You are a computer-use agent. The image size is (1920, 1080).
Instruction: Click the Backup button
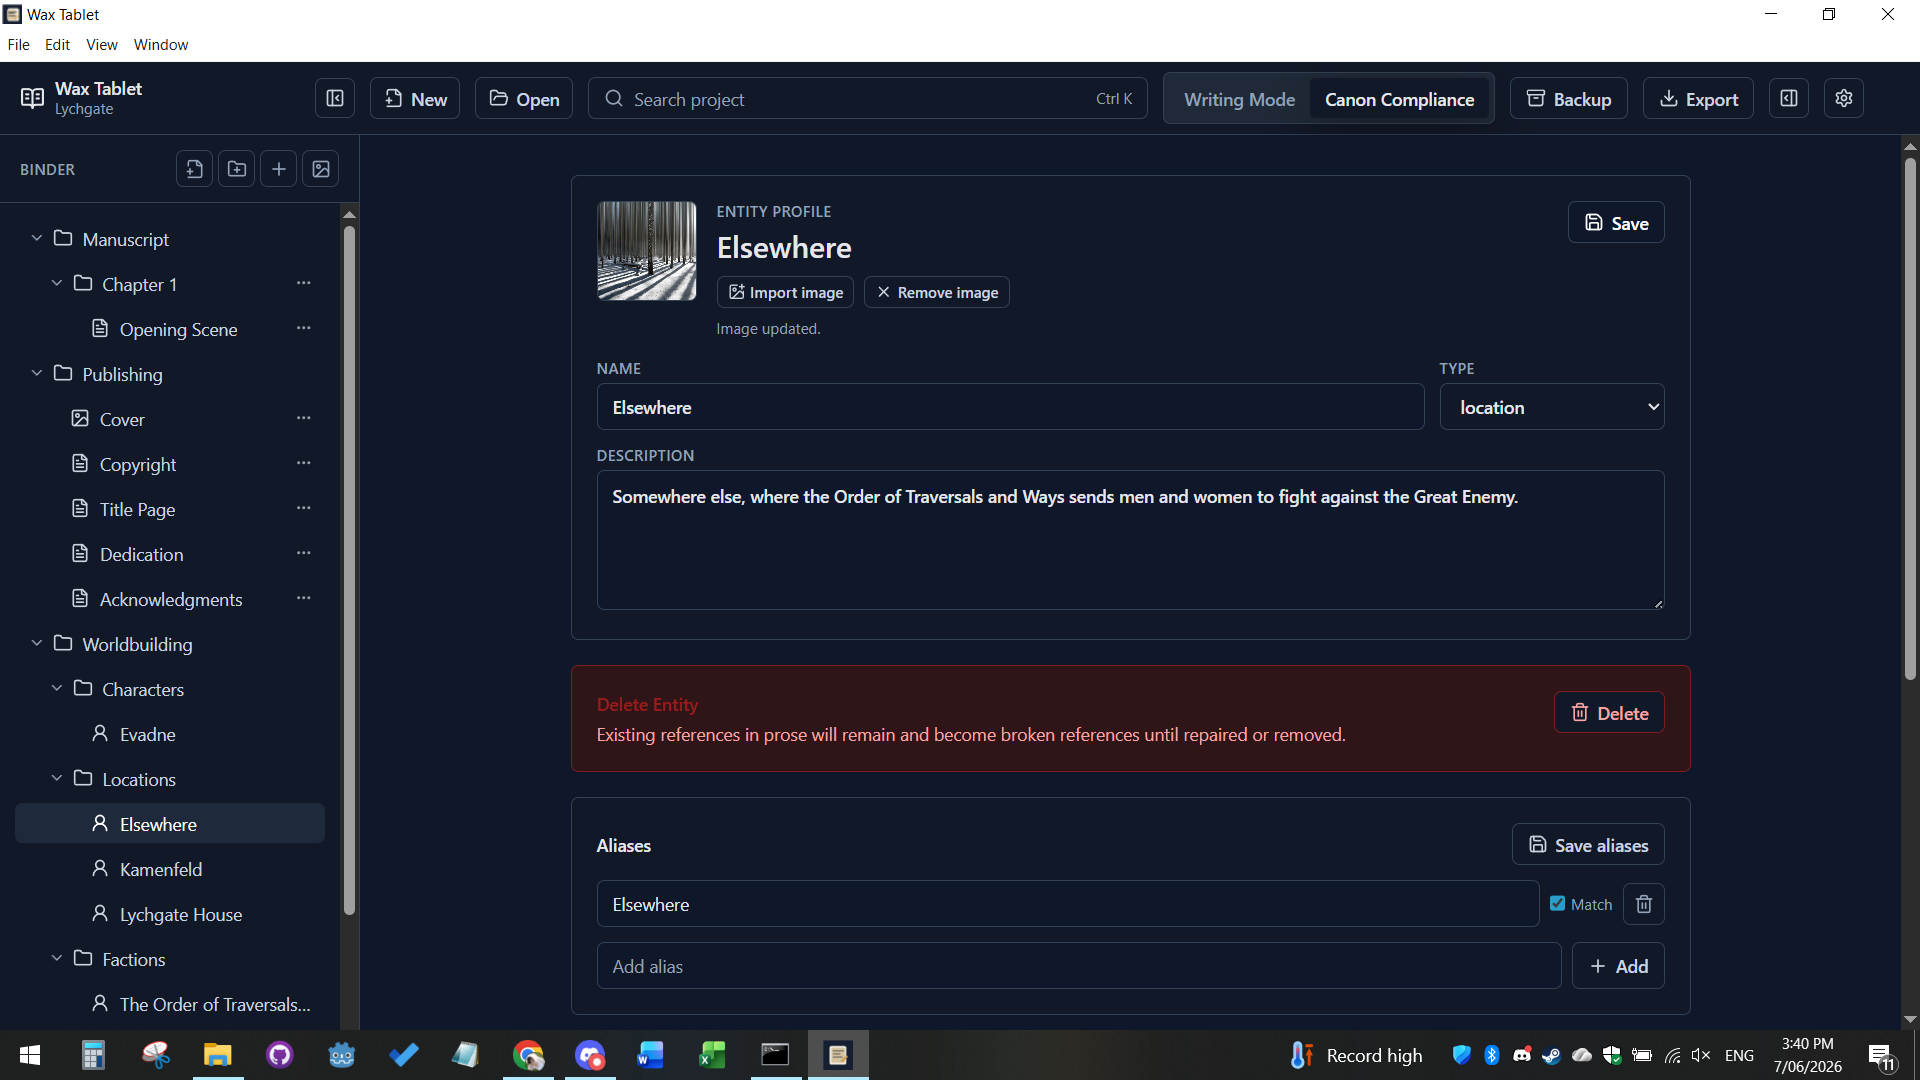pos(1569,98)
